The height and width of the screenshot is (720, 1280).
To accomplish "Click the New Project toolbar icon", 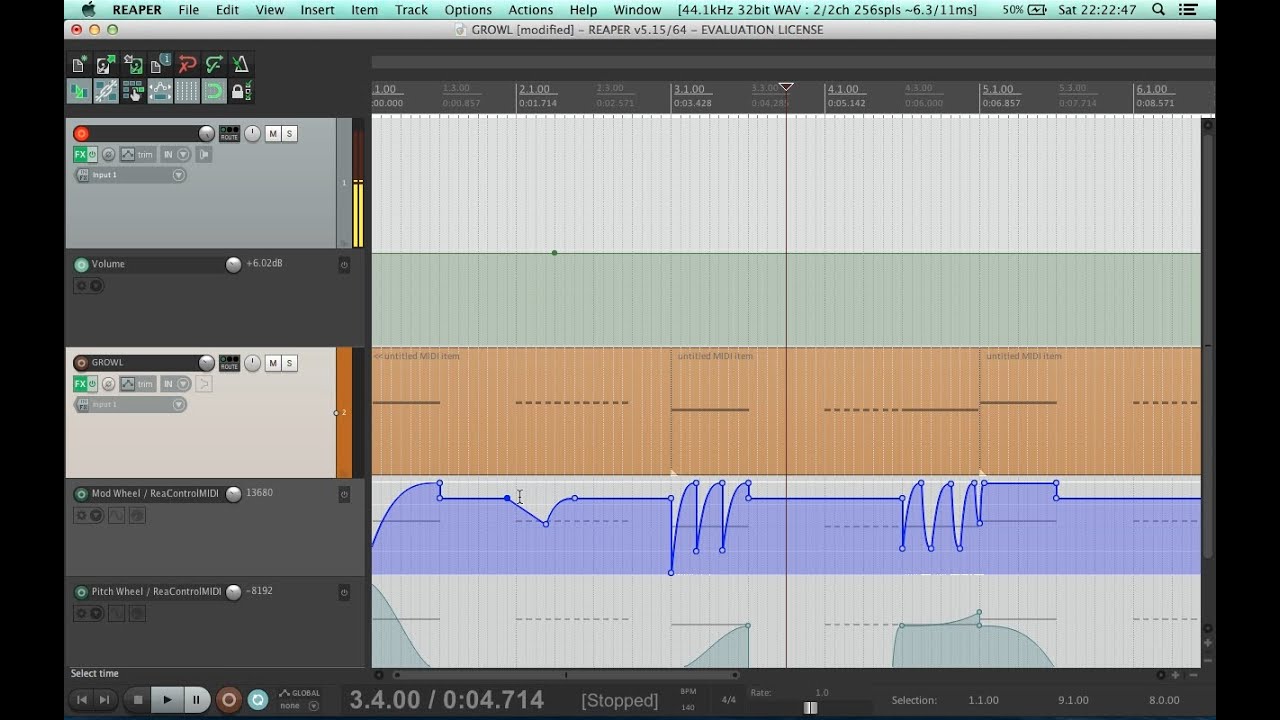I will pos(79,65).
